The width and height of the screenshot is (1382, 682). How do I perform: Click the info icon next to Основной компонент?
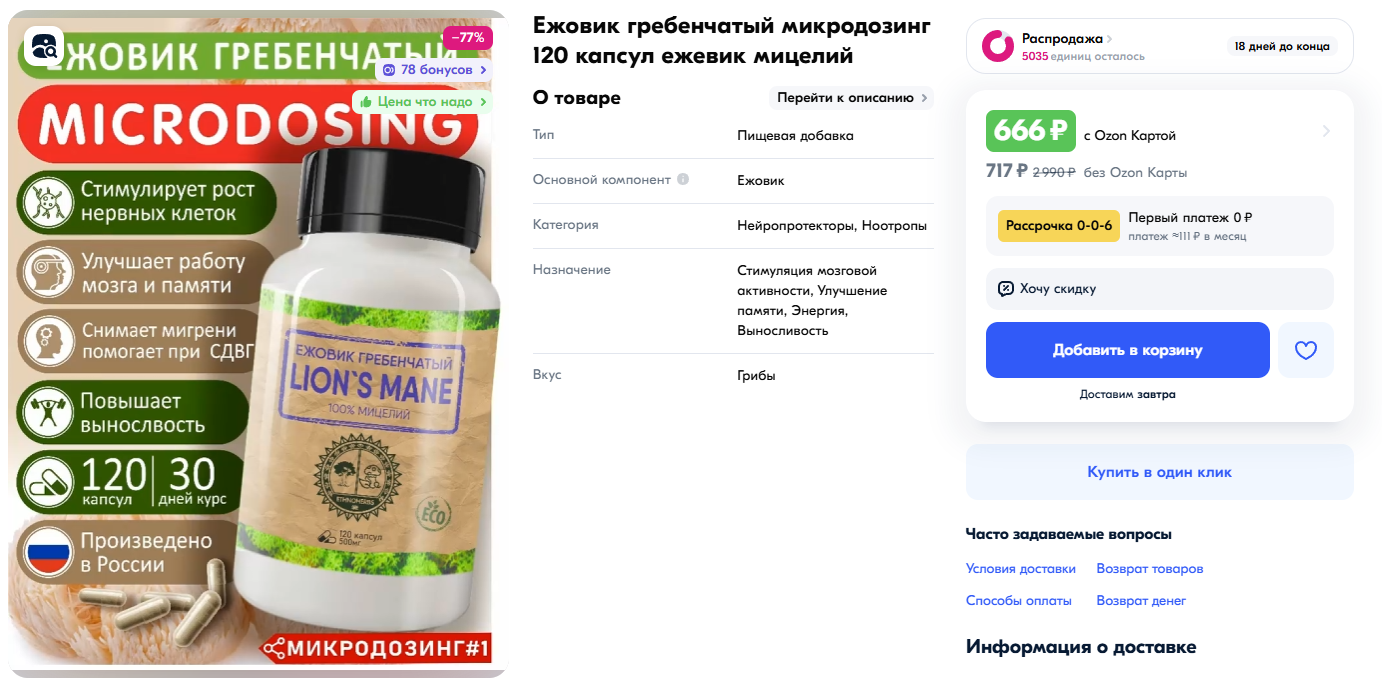683,180
